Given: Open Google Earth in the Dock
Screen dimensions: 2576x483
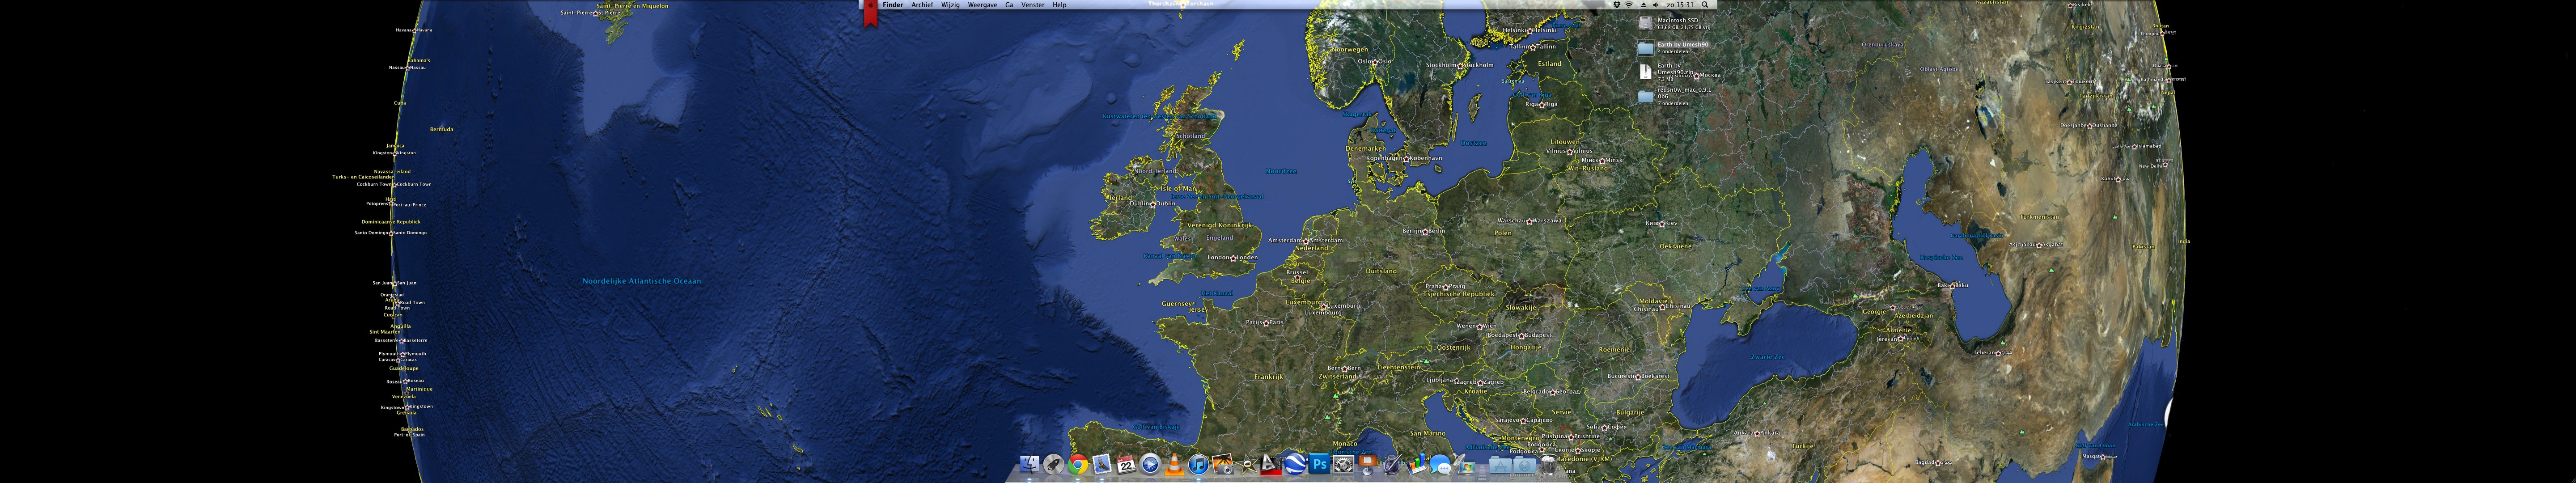Looking at the screenshot, I should pos(1295,465).
